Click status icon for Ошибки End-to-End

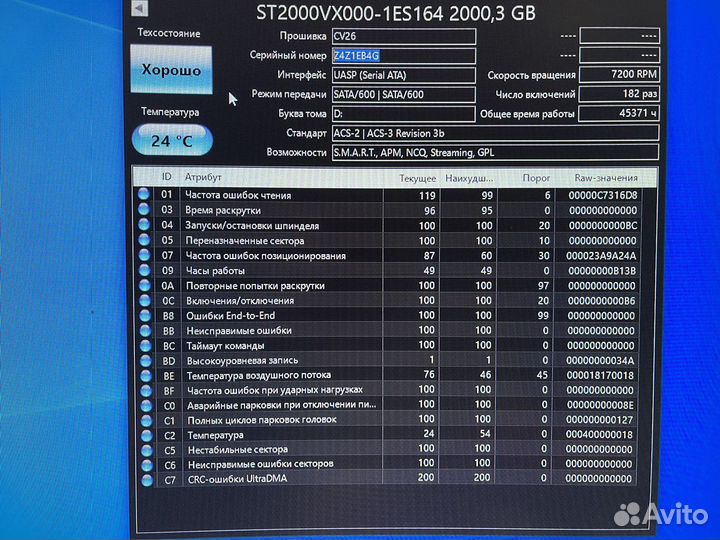146,315
